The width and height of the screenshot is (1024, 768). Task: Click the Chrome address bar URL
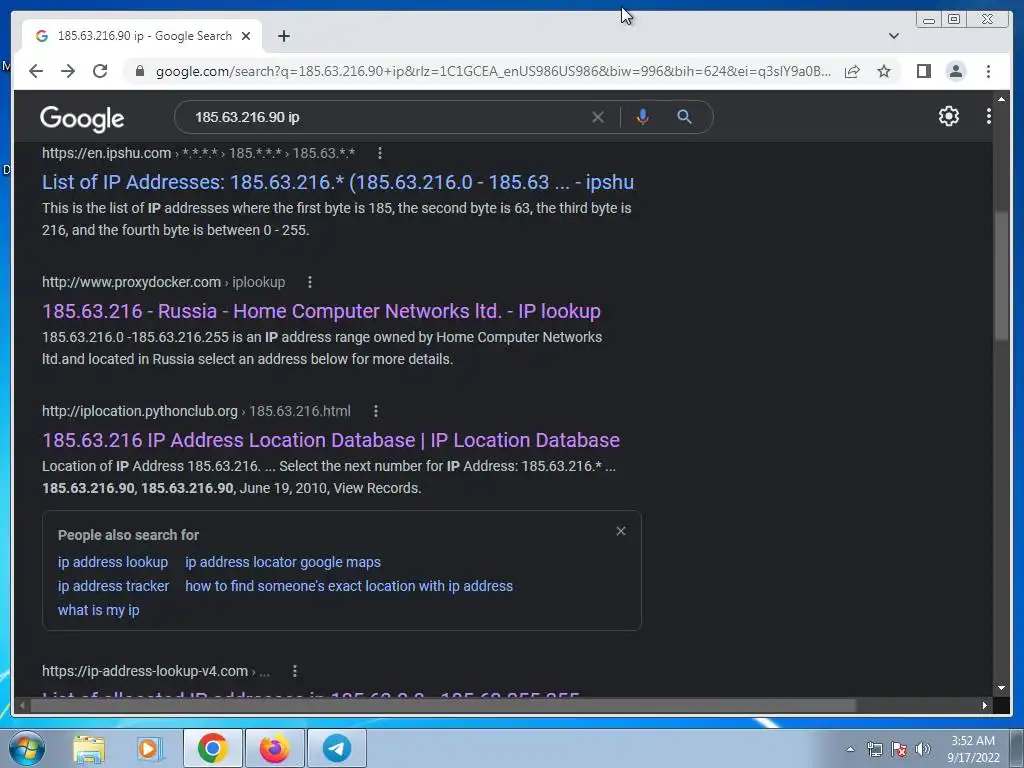[x=493, y=71]
